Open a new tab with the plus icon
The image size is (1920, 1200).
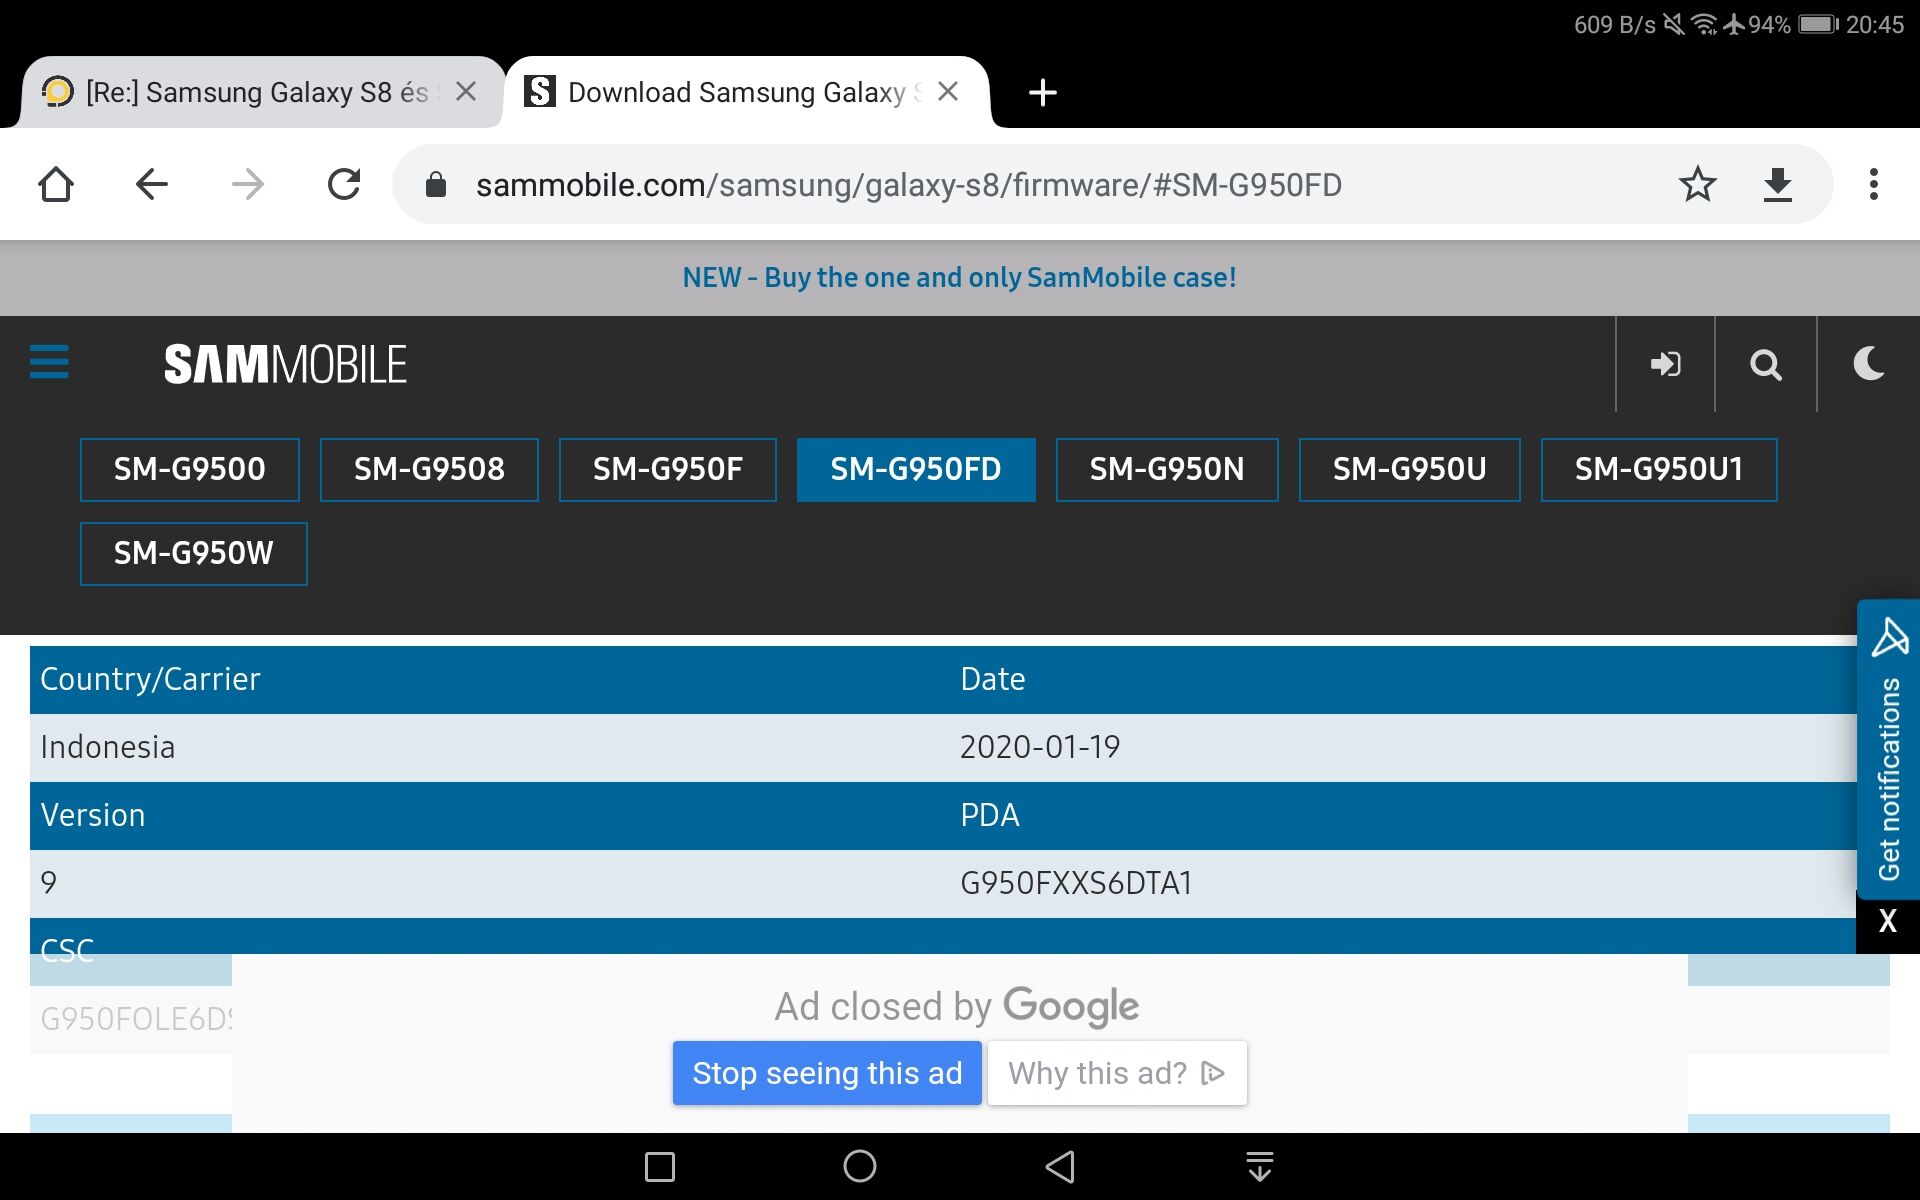[x=1042, y=92]
